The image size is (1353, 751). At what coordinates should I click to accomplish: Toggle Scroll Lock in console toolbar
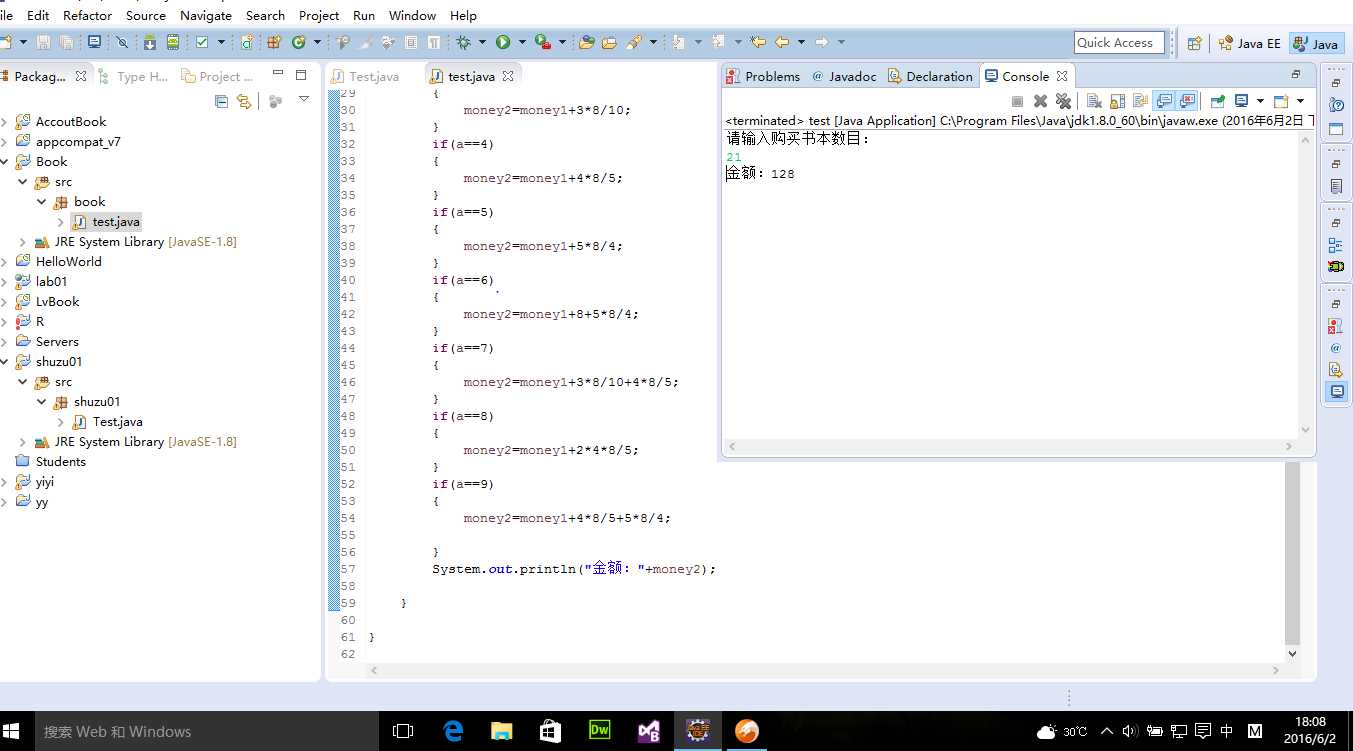pyautogui.click(x=1117, y=101)
